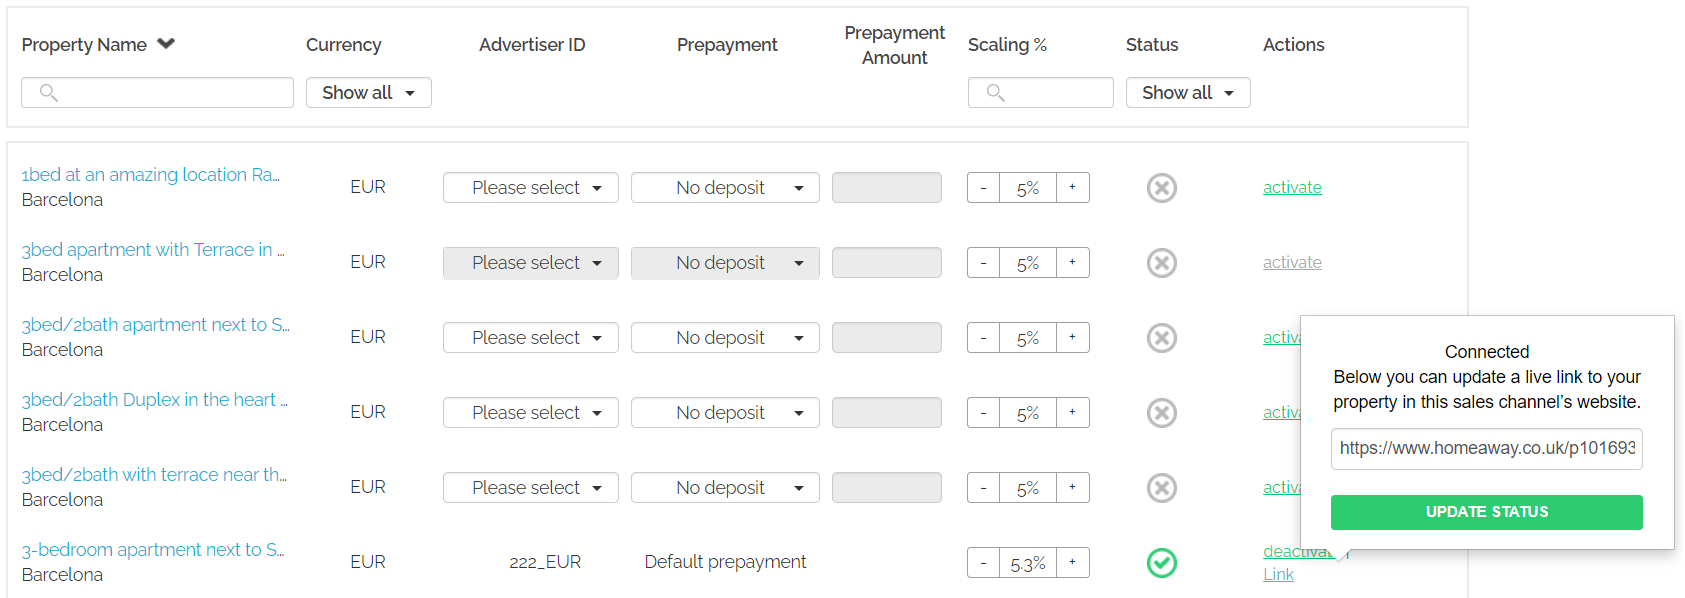Expand Advertiser ID dropdown for 1bed amazing location
Screen dimensions: 1685x598
point(530,188)
